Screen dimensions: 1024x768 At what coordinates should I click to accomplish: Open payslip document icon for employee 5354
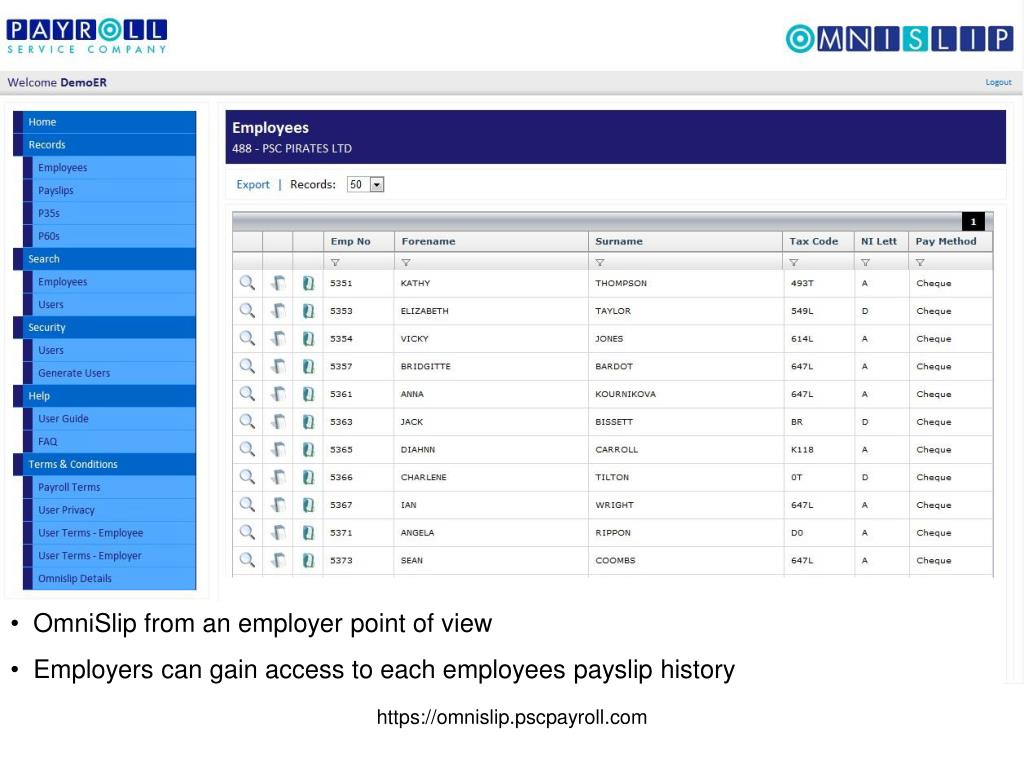(278, 338)
